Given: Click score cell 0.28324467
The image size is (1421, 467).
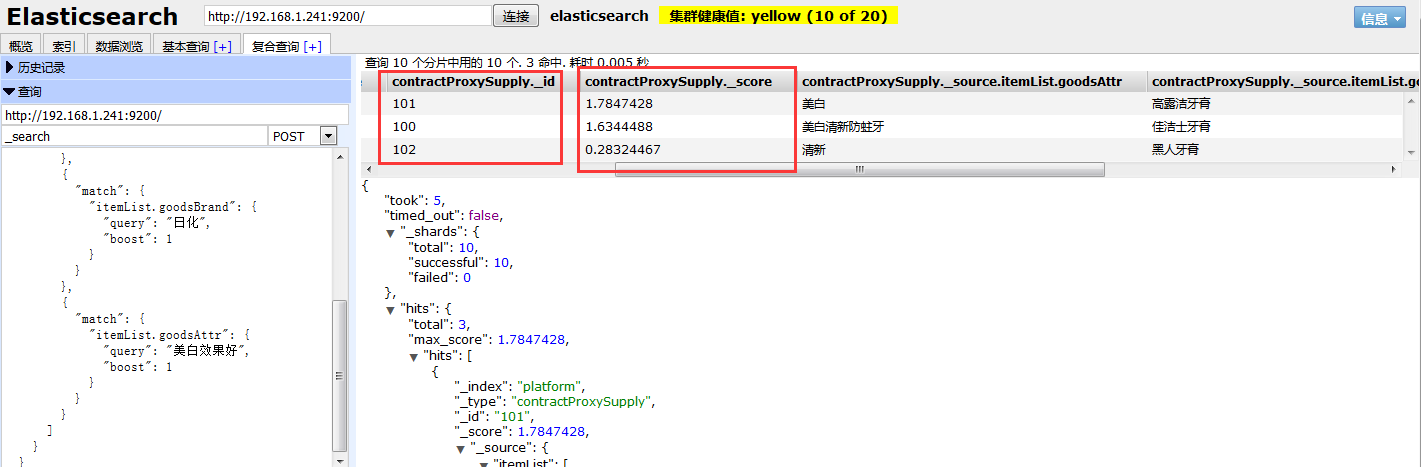Looking at the screenshot, I should point(623,149).
